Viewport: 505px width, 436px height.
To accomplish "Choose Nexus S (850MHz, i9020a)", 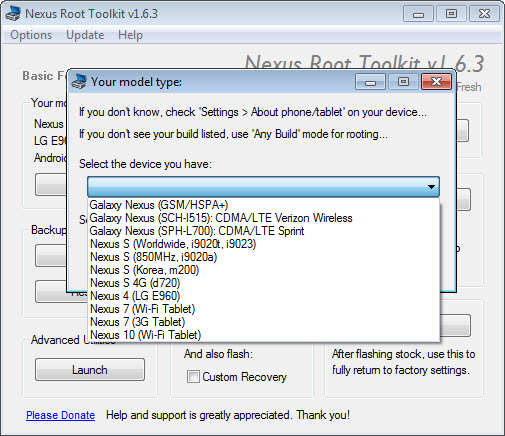I will tap(263, 257).
